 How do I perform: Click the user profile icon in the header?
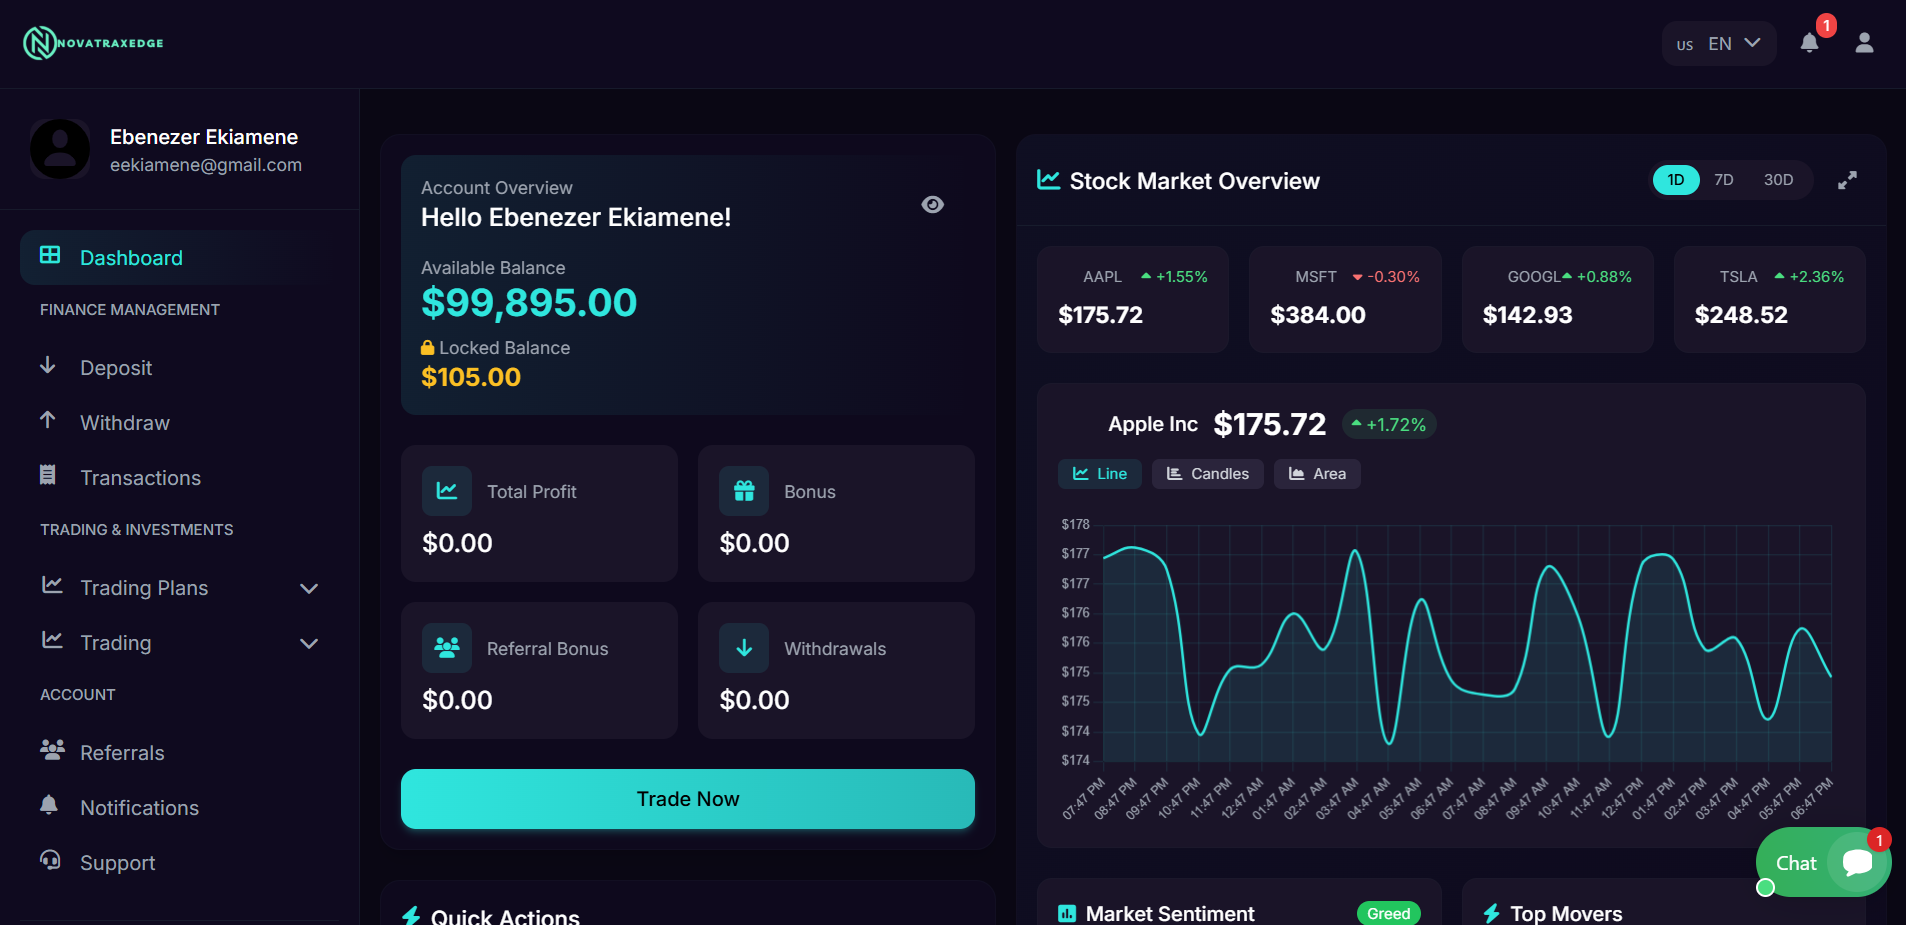[1864, 43]
